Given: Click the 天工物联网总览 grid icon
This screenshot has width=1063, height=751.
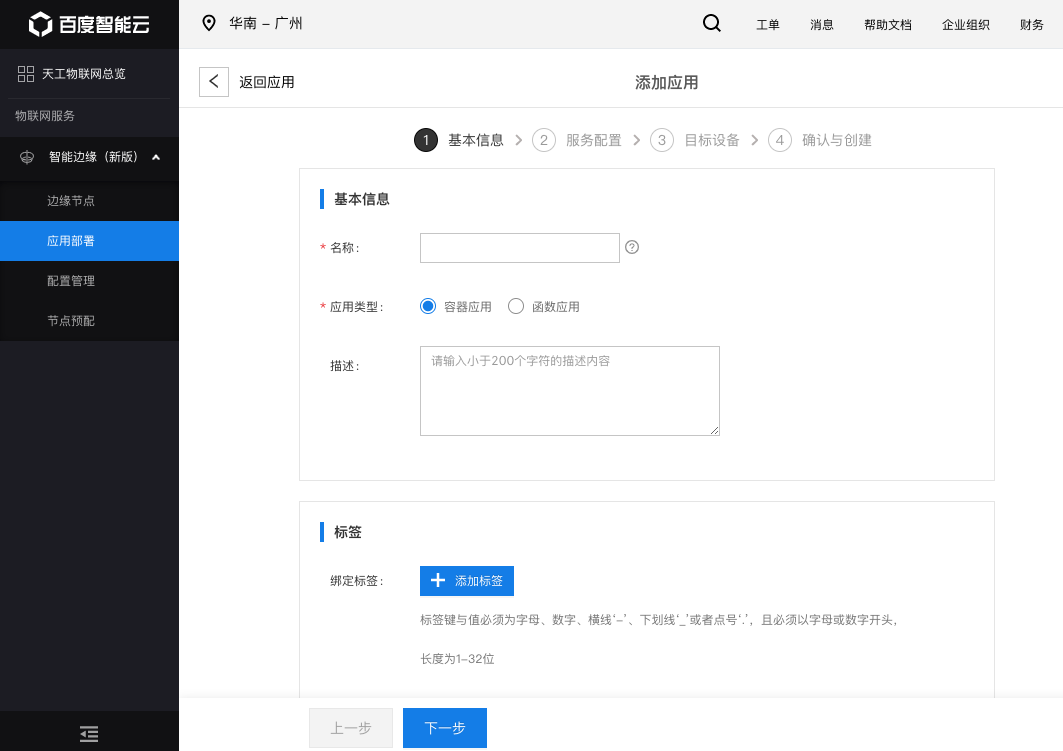Looking at the screenshot, I should [26, 74].
